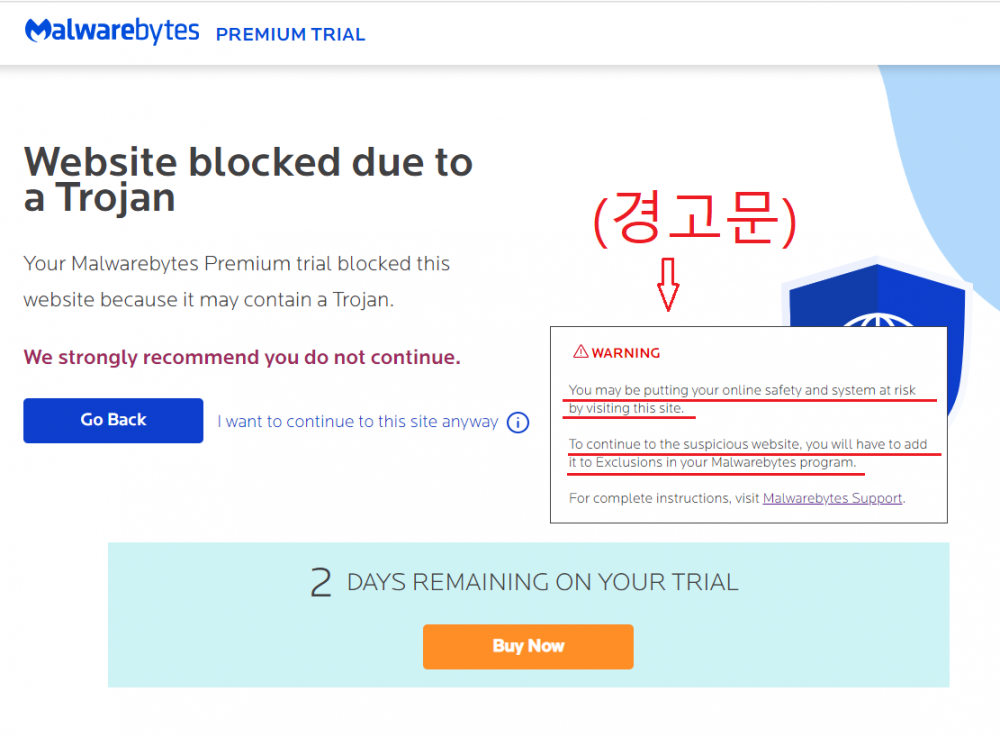The height and width of the screenshot is (737, 1000).
Task: Click the strongly recommend do not continue text
Action: click(242, 357)
